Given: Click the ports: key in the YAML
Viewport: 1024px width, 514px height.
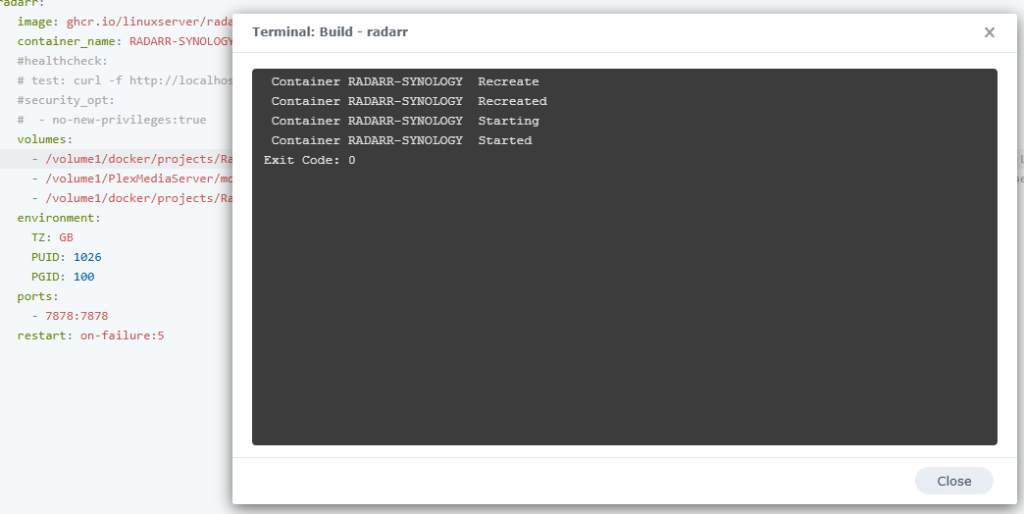Looking at the screenshot, I should tap(38, 296).
